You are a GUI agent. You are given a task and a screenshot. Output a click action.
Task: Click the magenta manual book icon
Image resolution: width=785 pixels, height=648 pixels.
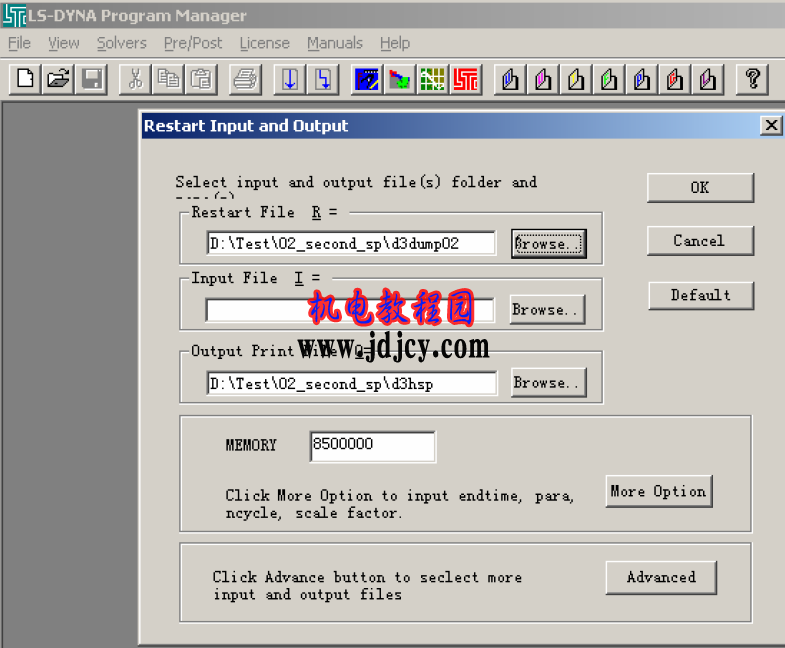543,79
